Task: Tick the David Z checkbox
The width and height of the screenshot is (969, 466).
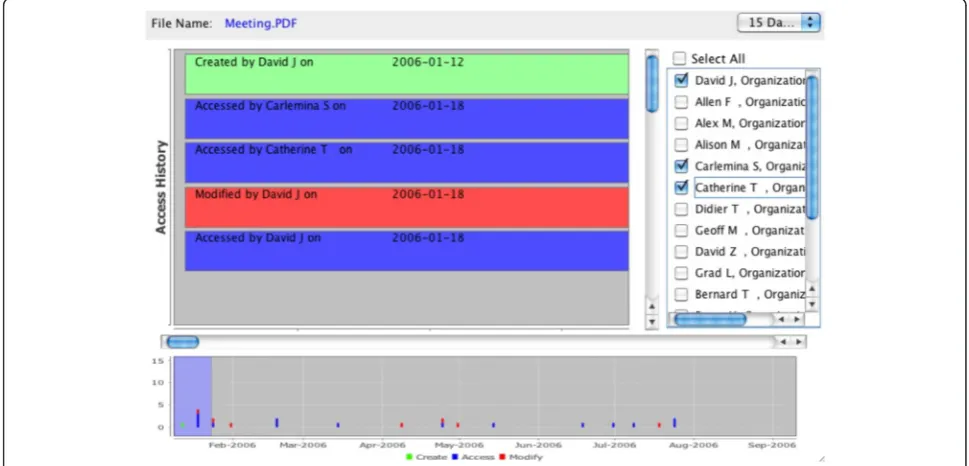Action: point(681,252)
